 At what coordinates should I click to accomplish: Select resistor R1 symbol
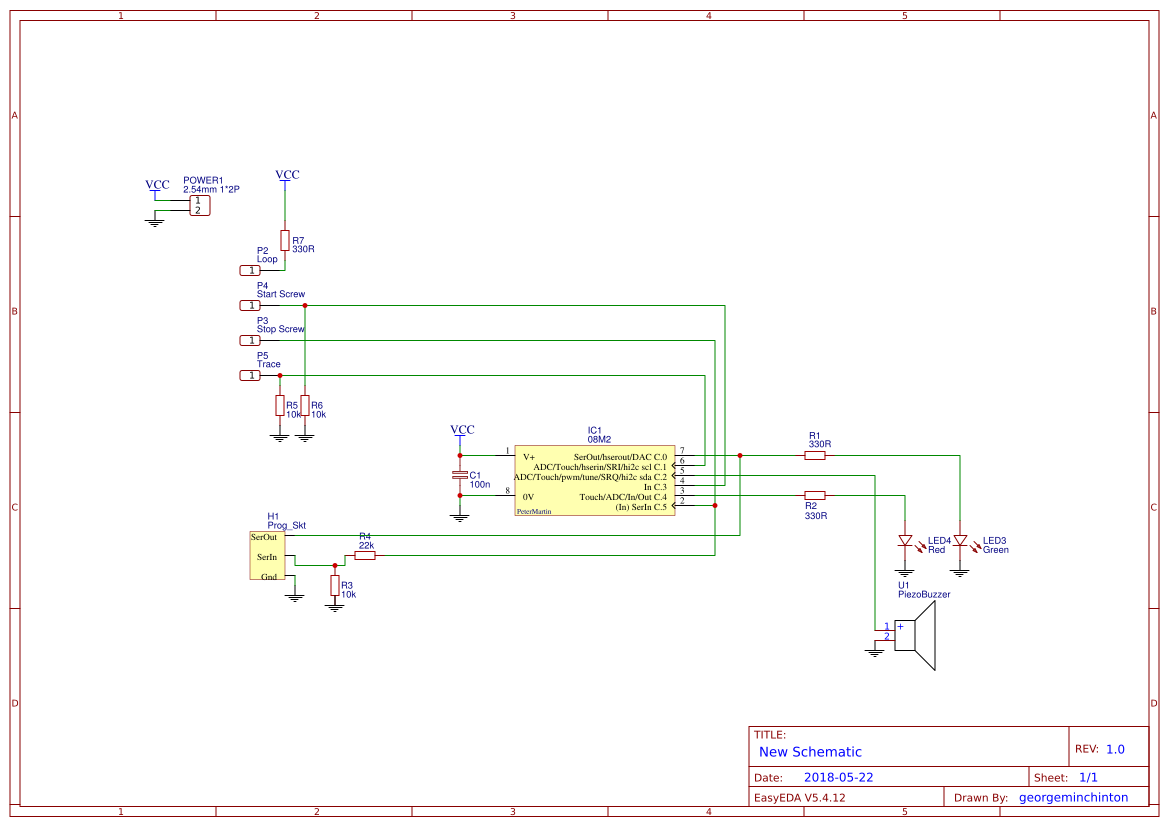[815, 456]
